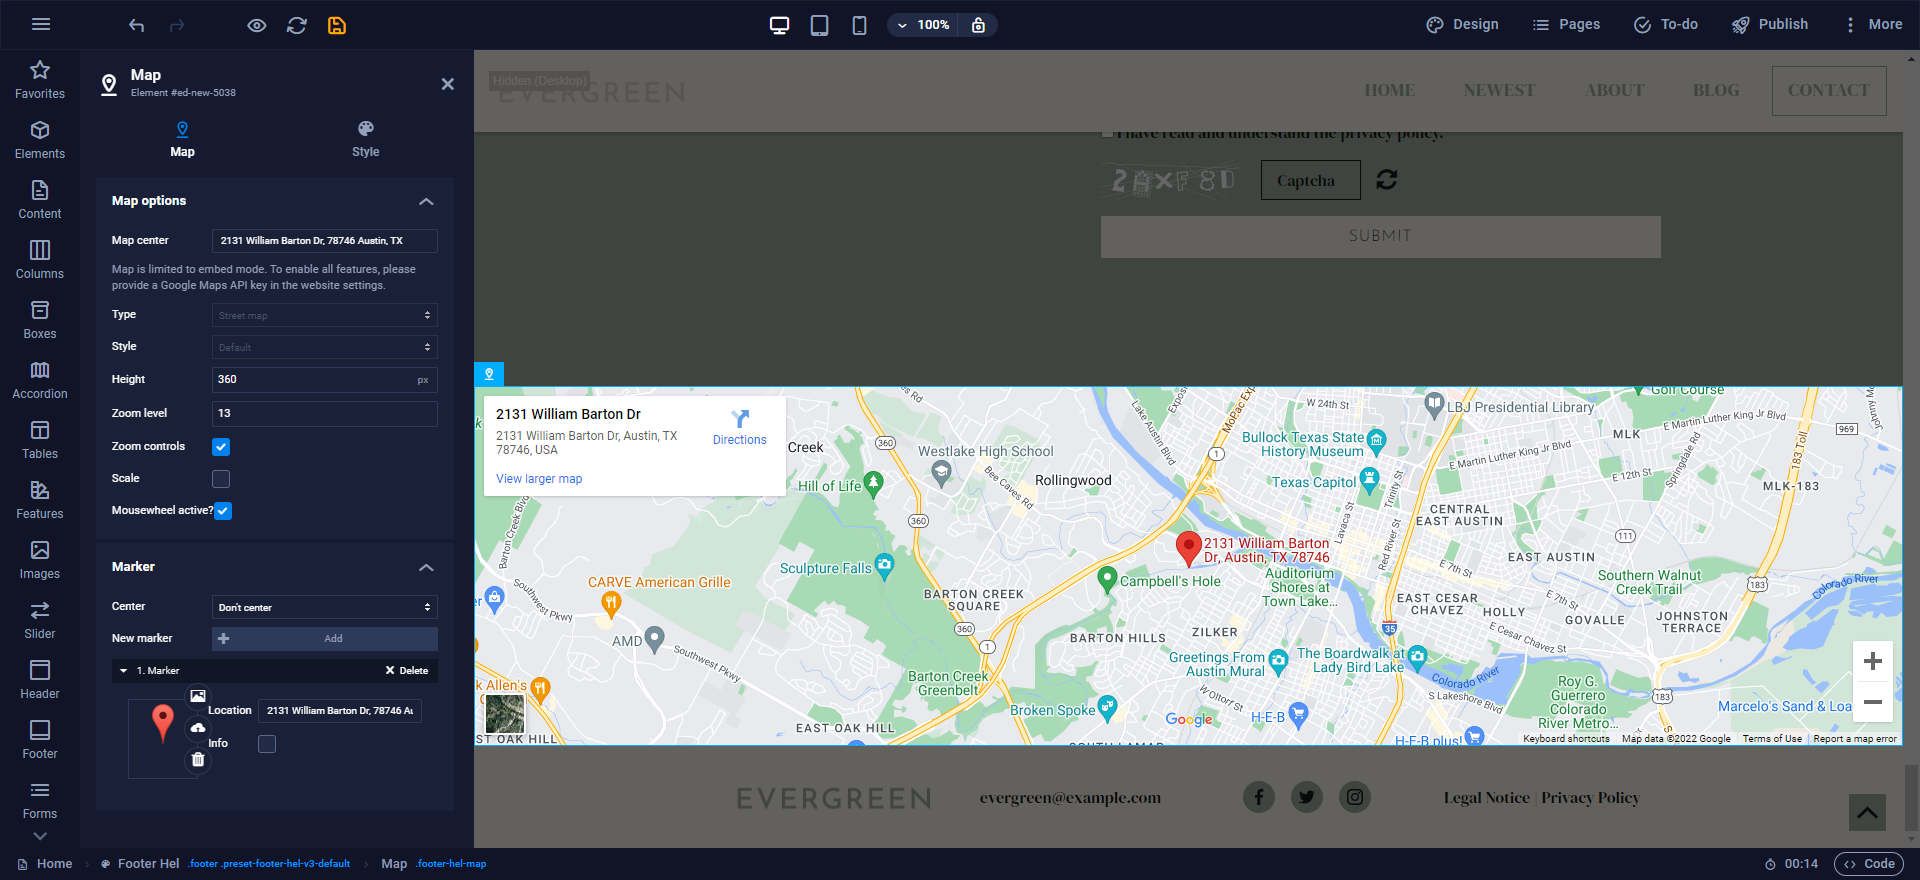Open the Elements sidebar panel
1920x880 pixels.
[40, 140]
